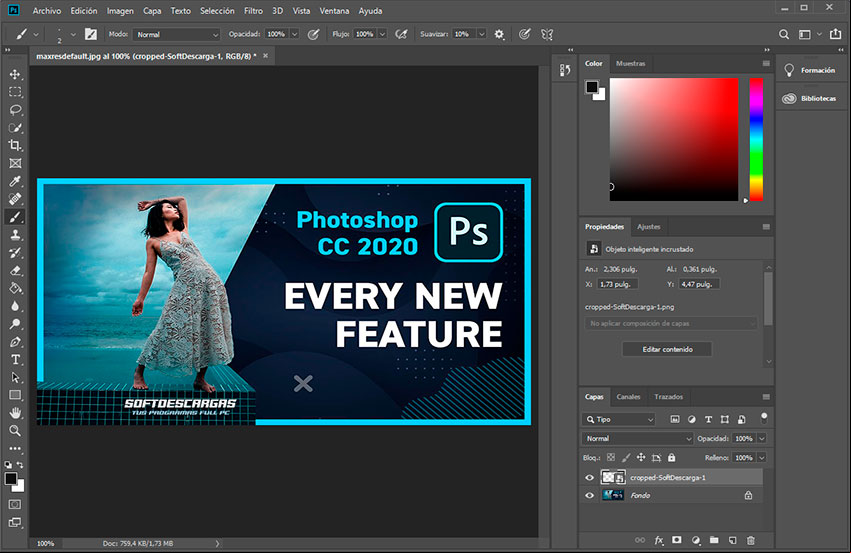This screenshot has width=851, height=553.
Task: Open the layer blend mode Normal dropdown
Action: [638, 438]
